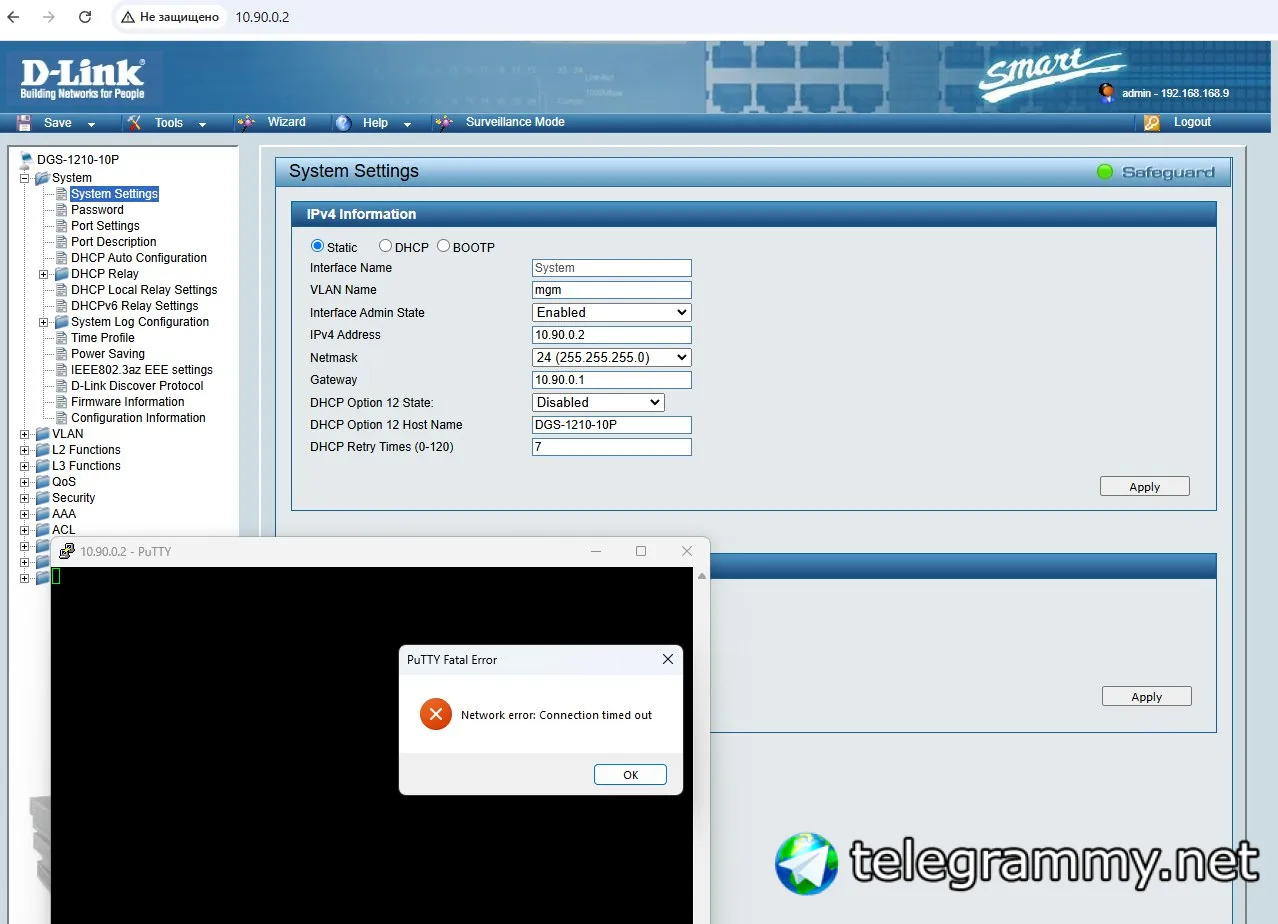
Task: Click the DHCP Option 12 Host Name field
Action: [611, 425]
